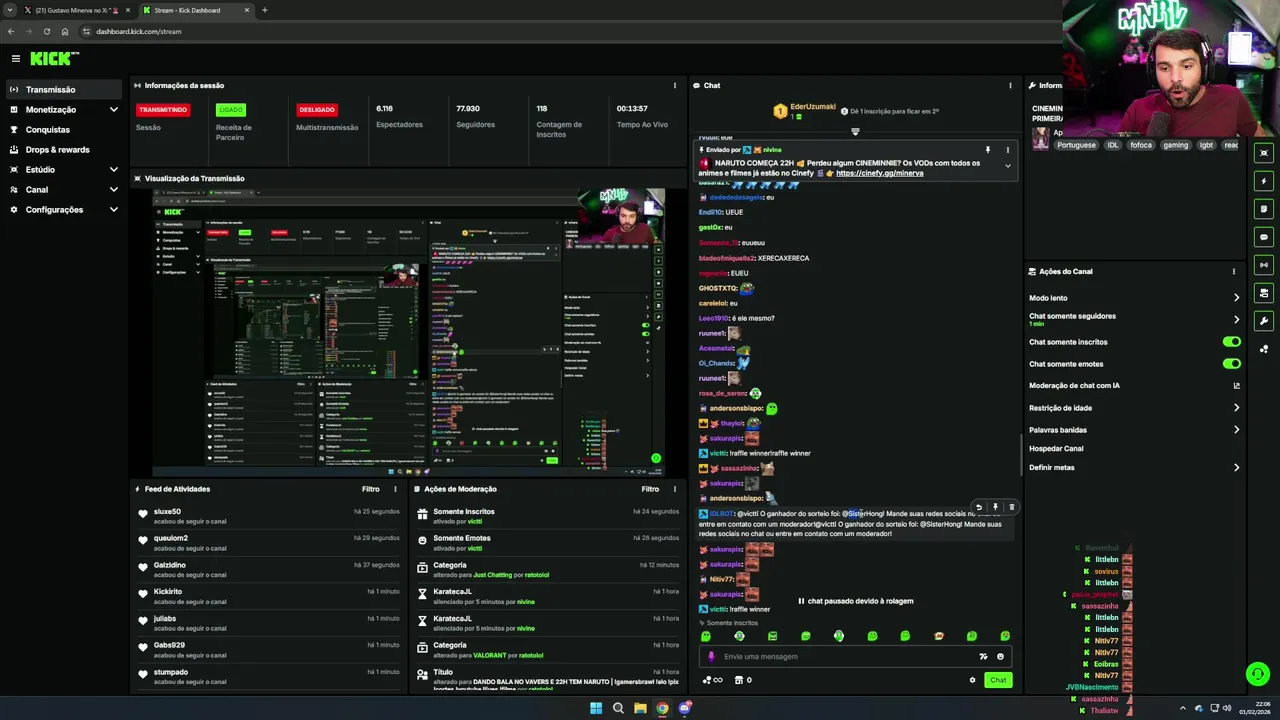The width and height of the screenshot is (1280, 720).
Task: Open the cinefy.gg/minerva link in pinned message
Action: (879, 173)
